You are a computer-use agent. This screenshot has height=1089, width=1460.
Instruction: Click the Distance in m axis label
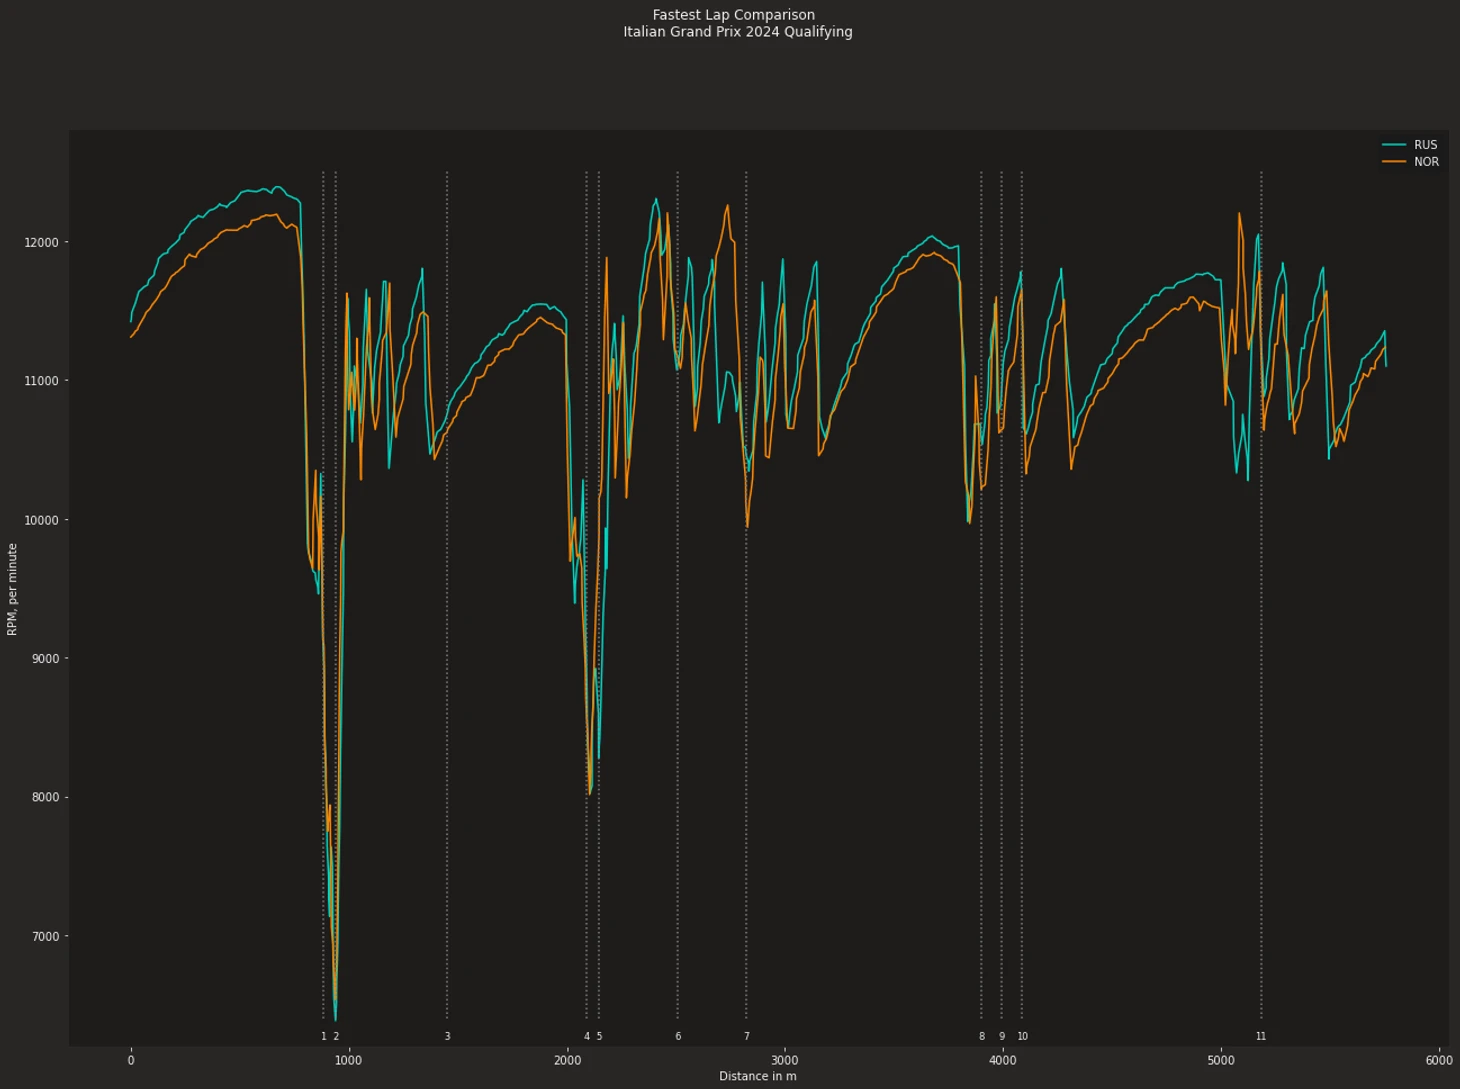758,1077
